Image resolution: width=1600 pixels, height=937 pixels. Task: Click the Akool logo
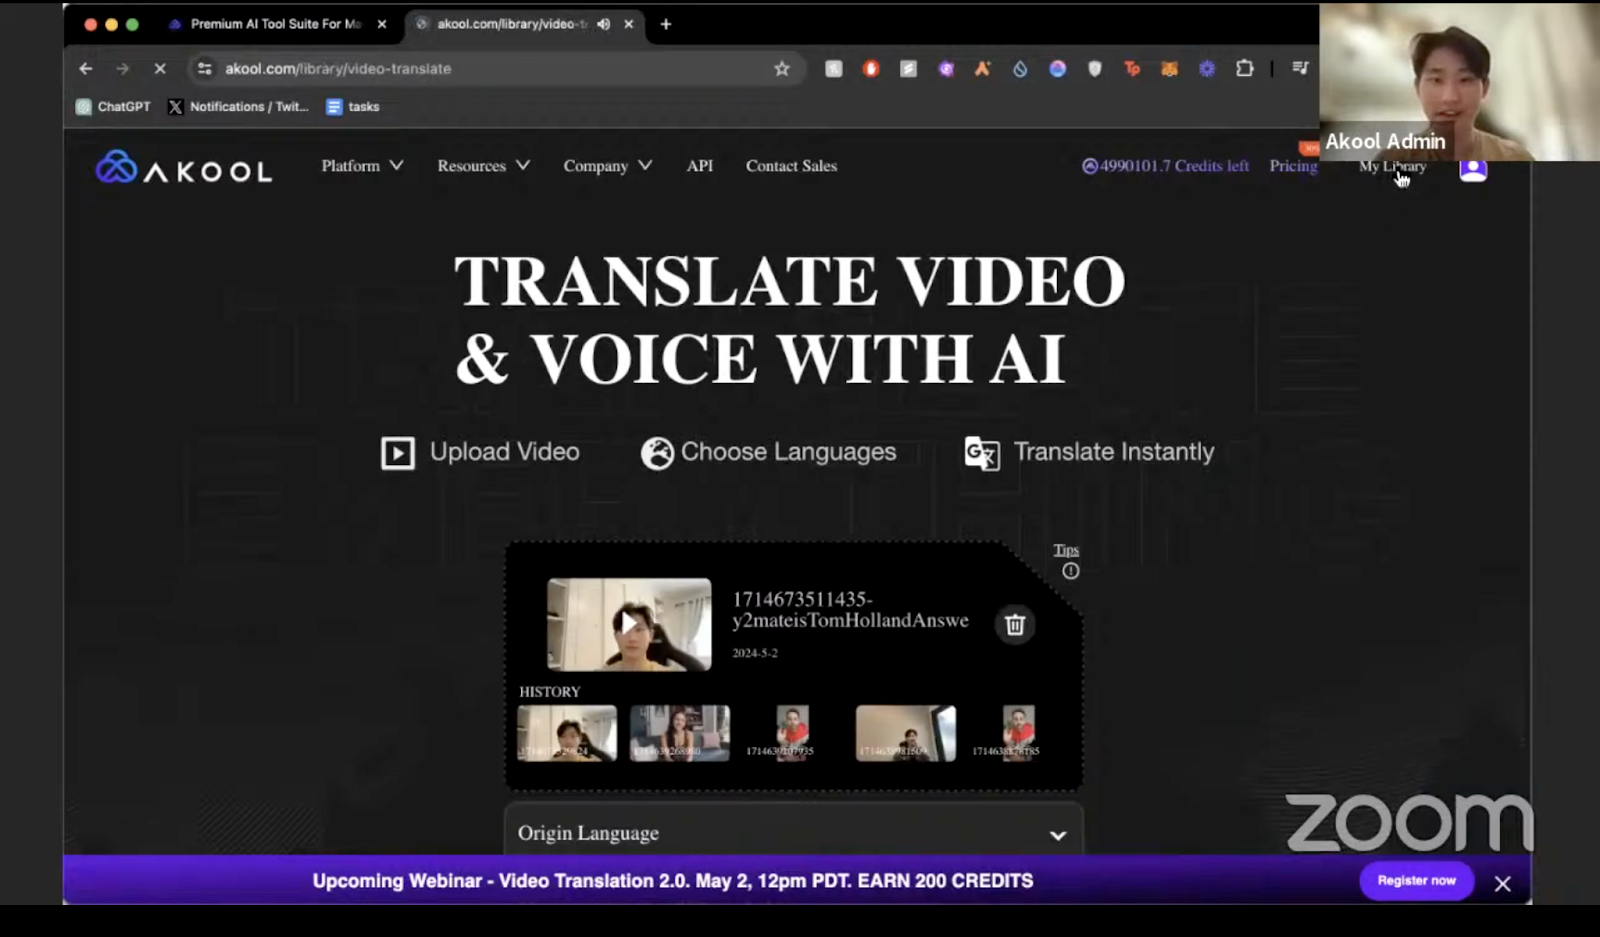(184, 168)
